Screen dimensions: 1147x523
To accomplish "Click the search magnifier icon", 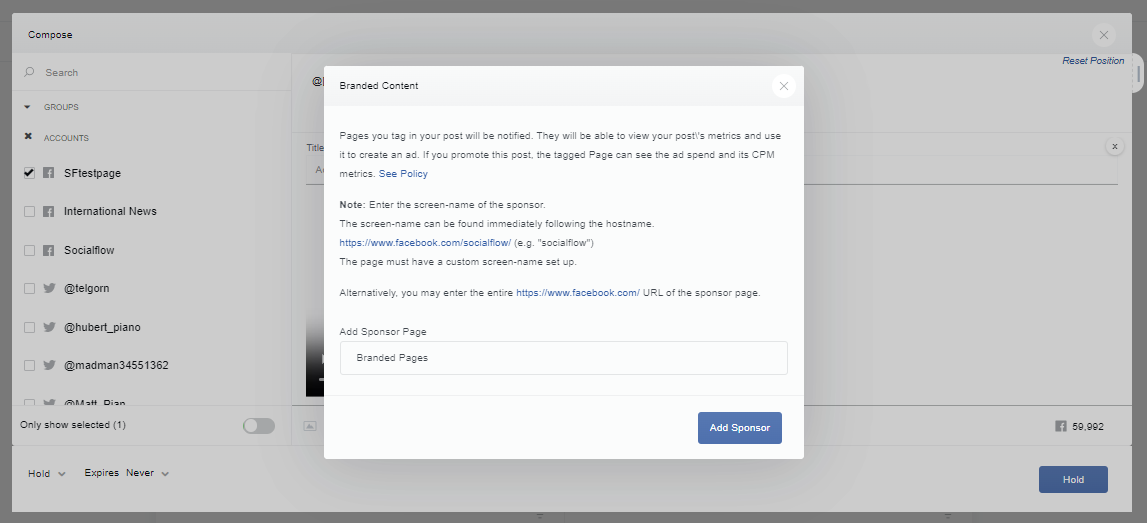I will click(x=29, y=72).
